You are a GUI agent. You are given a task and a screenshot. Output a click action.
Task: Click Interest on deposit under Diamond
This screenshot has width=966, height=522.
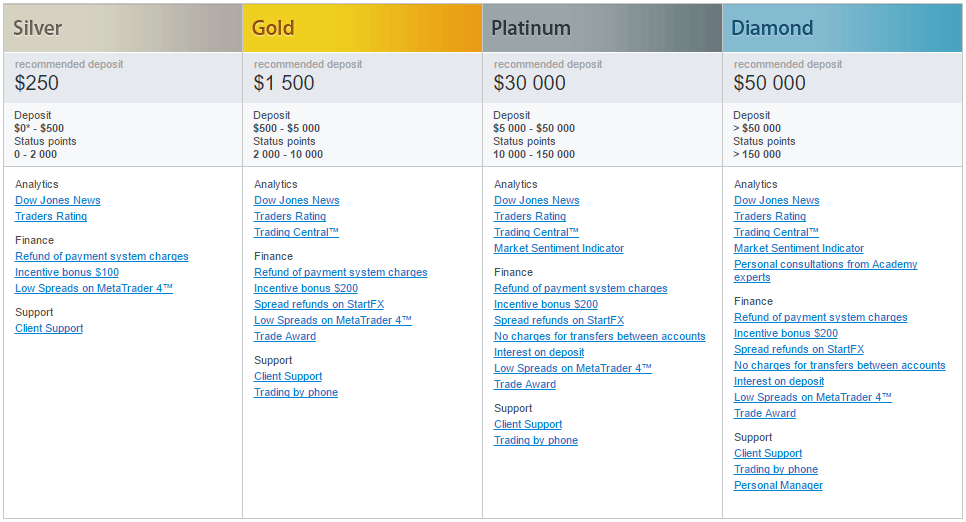pyautogui.click(x=779, y=381)
